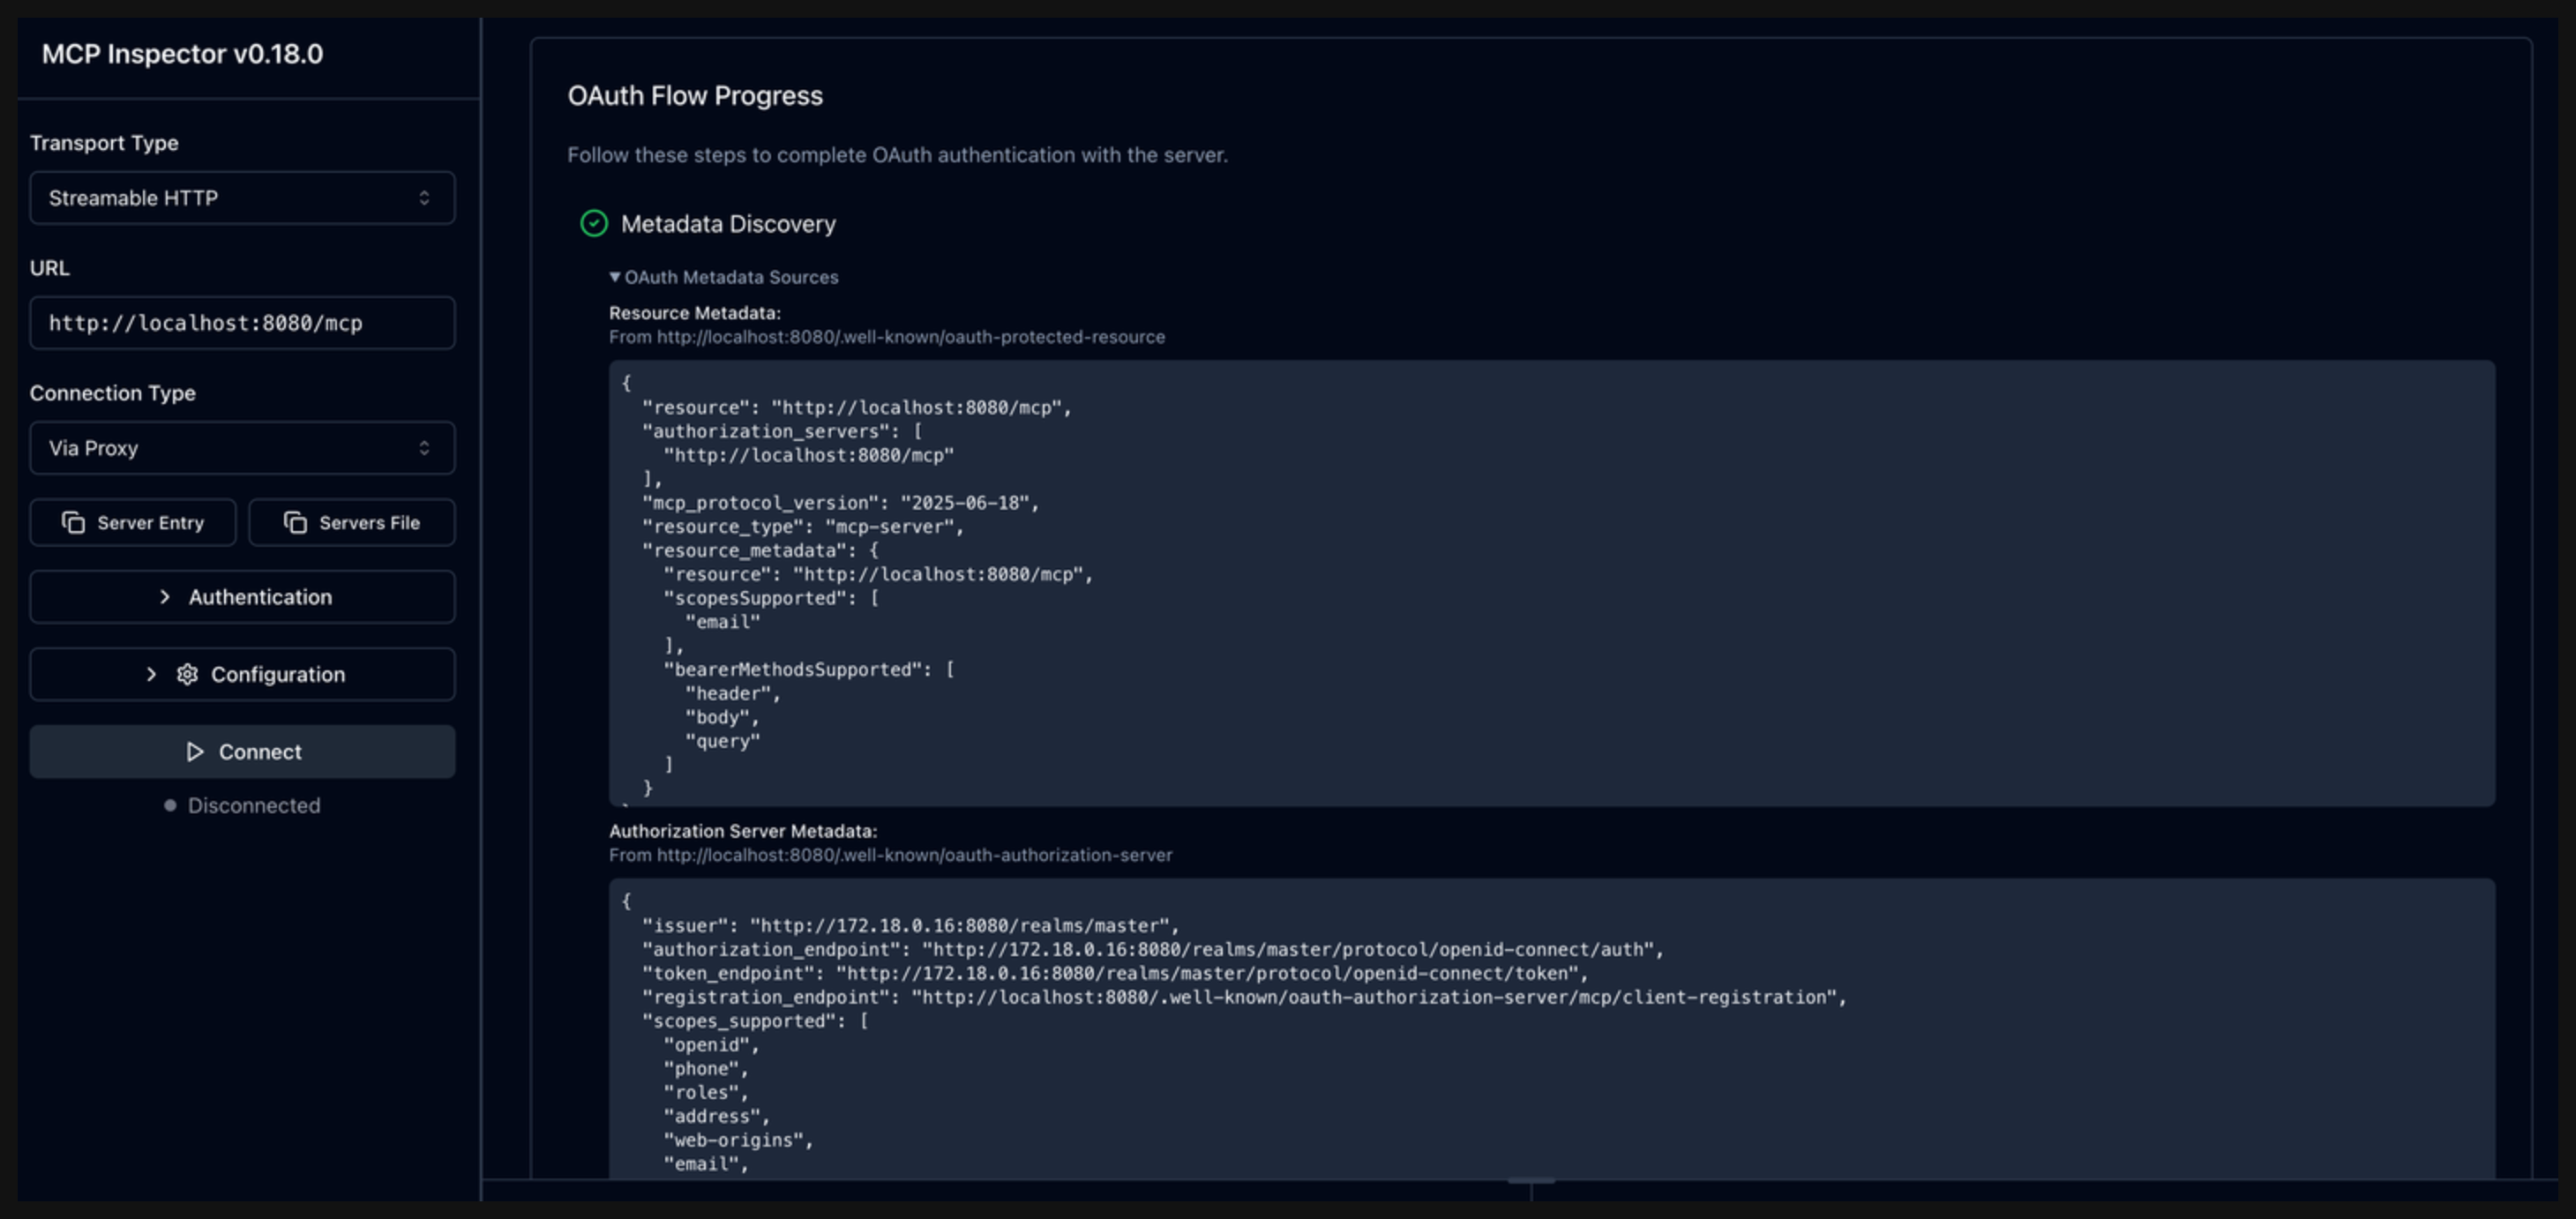Click the Servers File button label

pyautogui.click(x=369, y=522)
